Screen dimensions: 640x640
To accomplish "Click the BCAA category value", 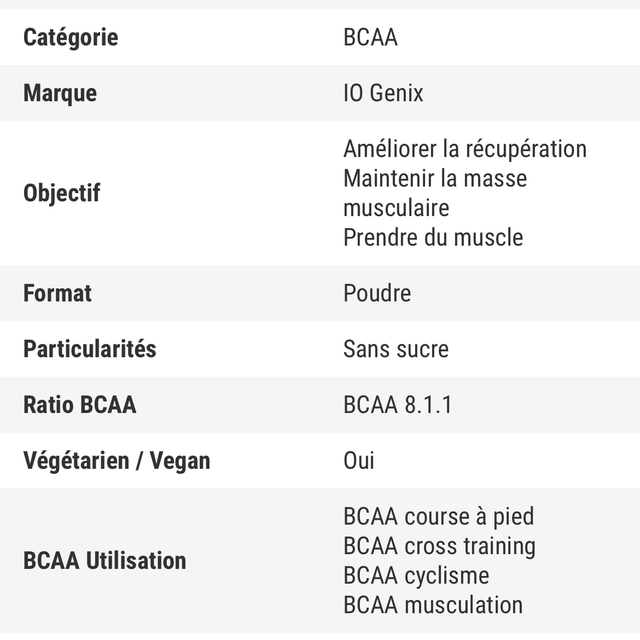I will (x=370, y=37).
